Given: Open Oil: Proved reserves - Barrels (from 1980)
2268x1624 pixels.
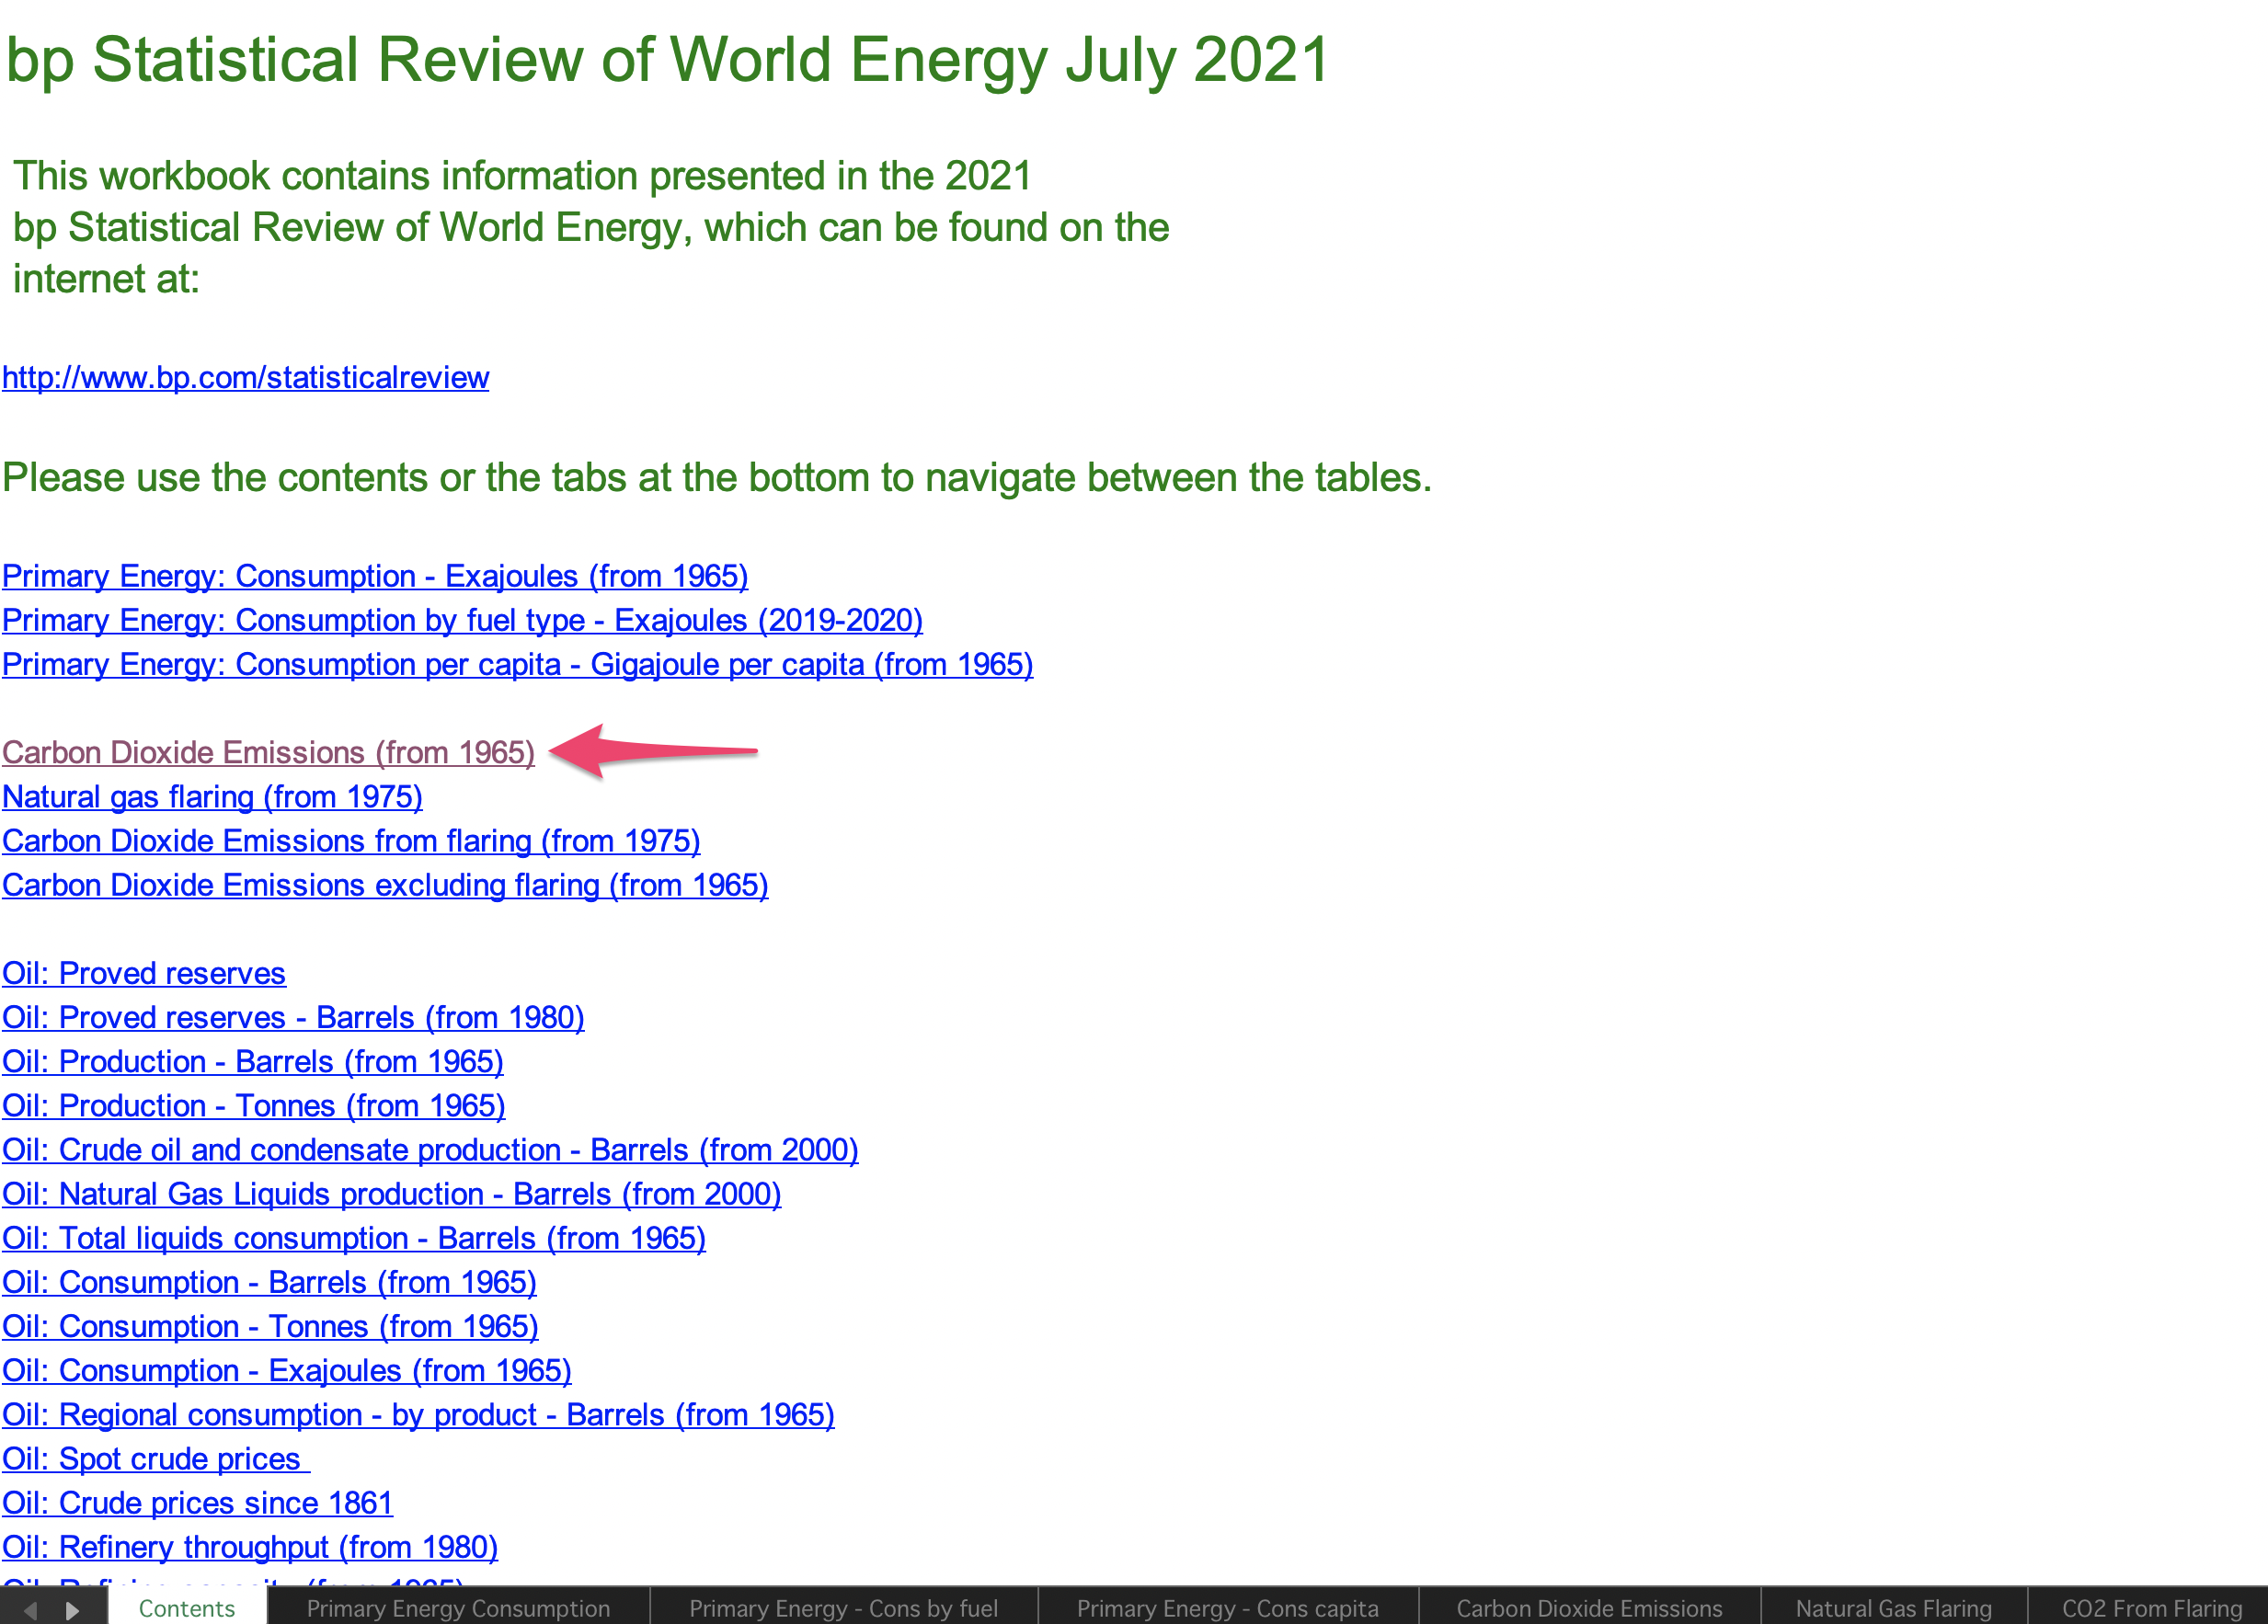Looking at the screenshot, I should (293, 1017).
